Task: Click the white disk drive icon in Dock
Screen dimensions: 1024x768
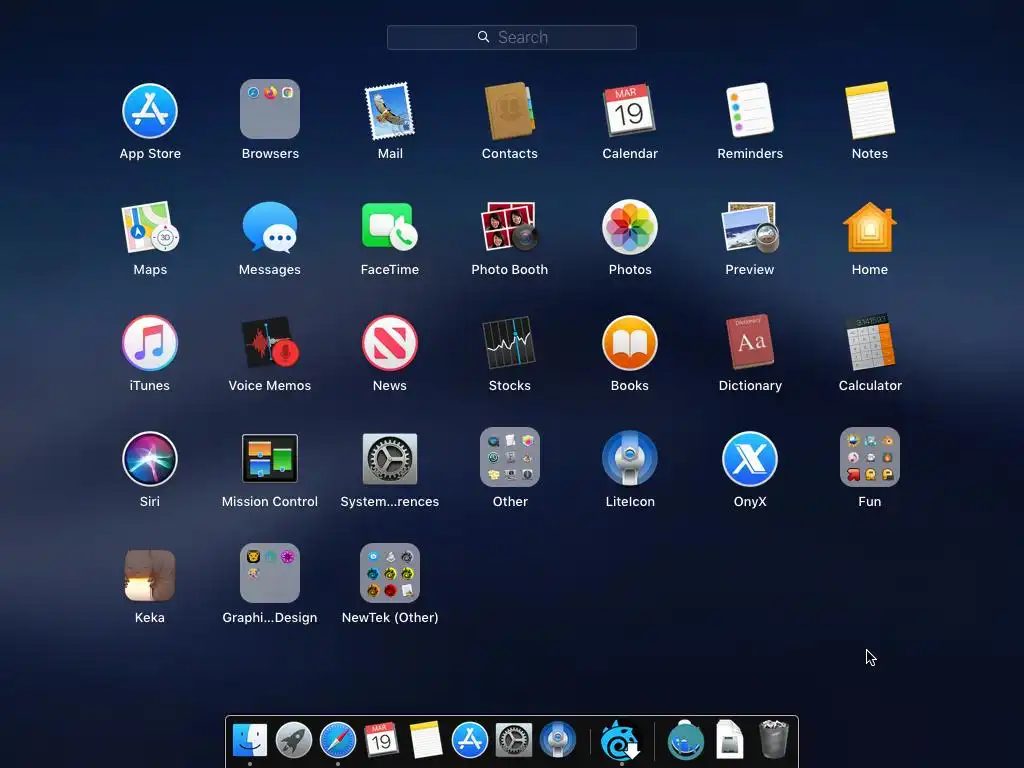Action: [x=729, y=739]
